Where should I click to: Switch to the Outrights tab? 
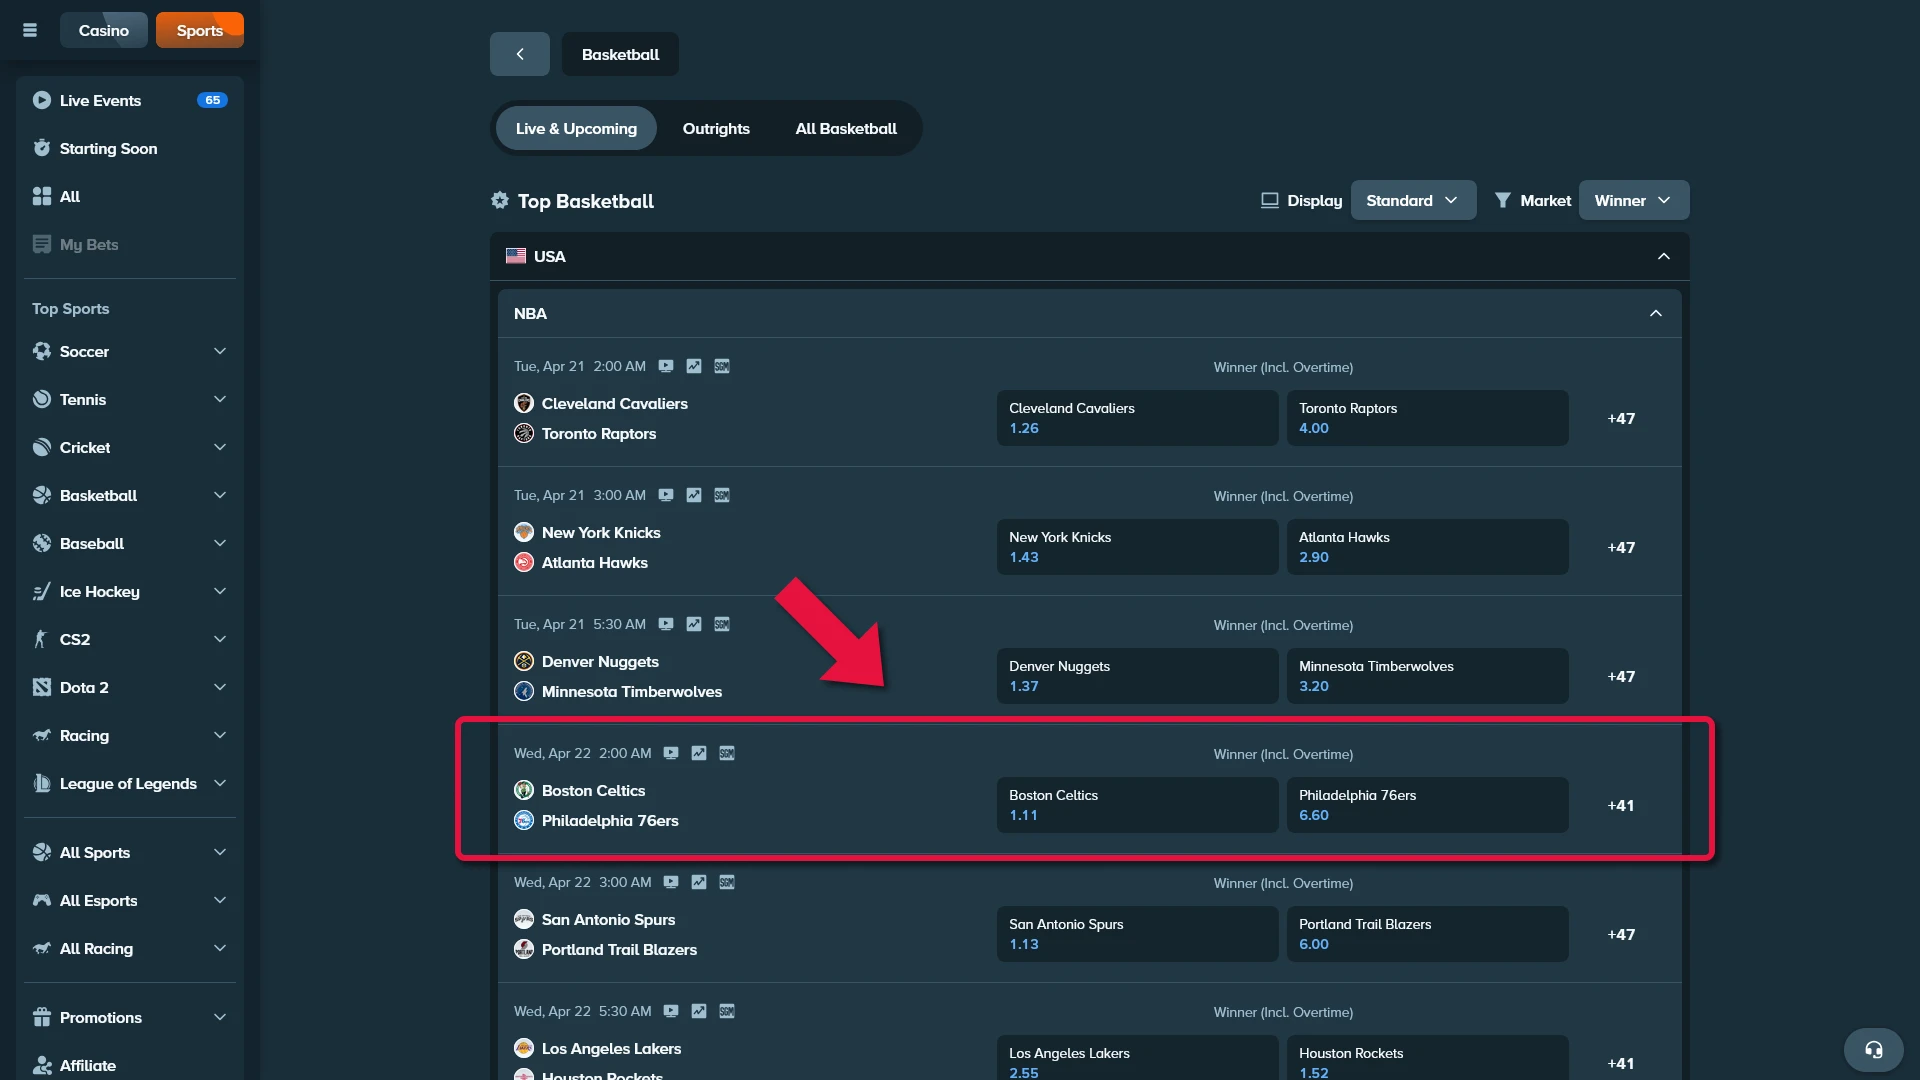(716, 128)
